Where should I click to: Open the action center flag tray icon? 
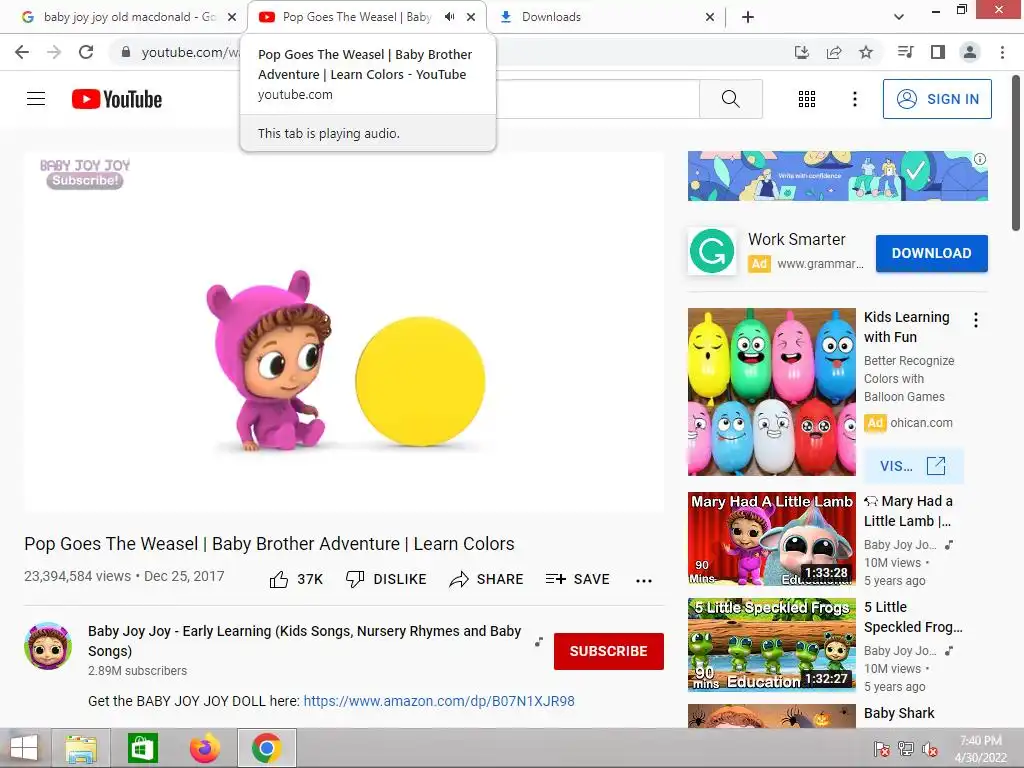(882, 748)
